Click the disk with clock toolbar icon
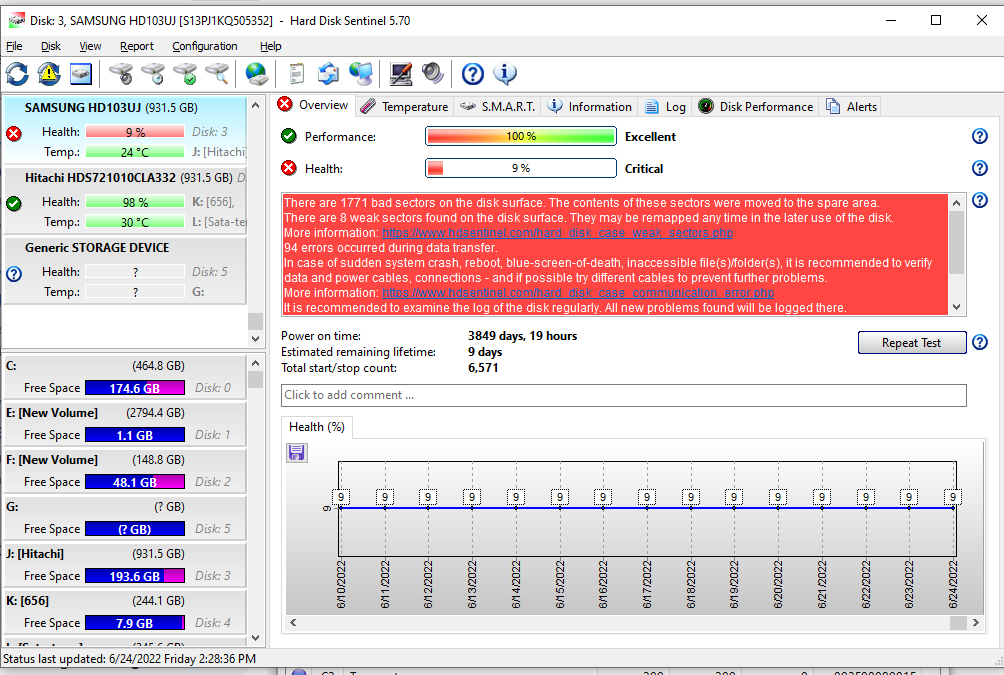 coord(152,74)
